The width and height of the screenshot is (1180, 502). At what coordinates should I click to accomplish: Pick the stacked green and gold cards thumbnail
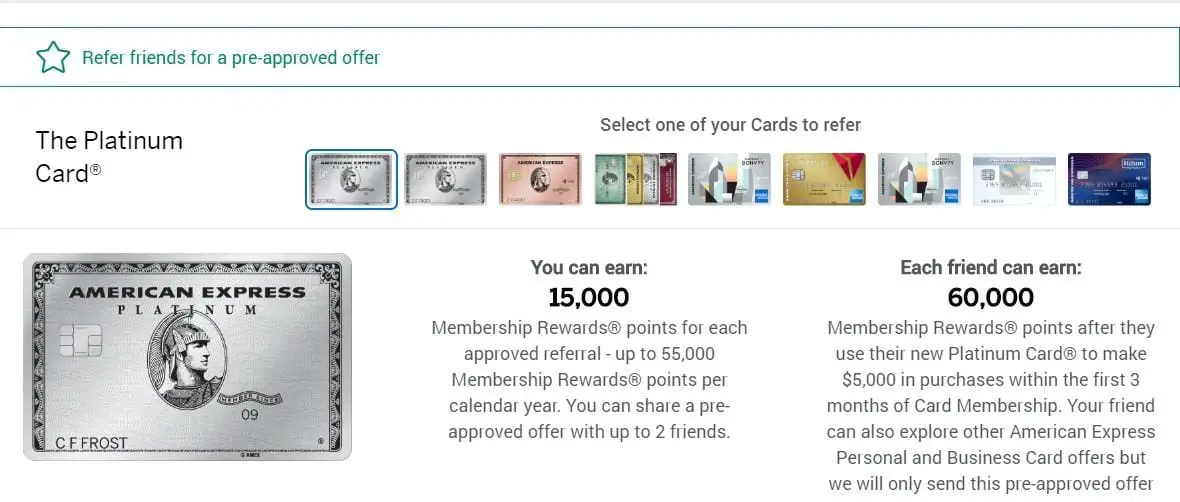(635, 179)
